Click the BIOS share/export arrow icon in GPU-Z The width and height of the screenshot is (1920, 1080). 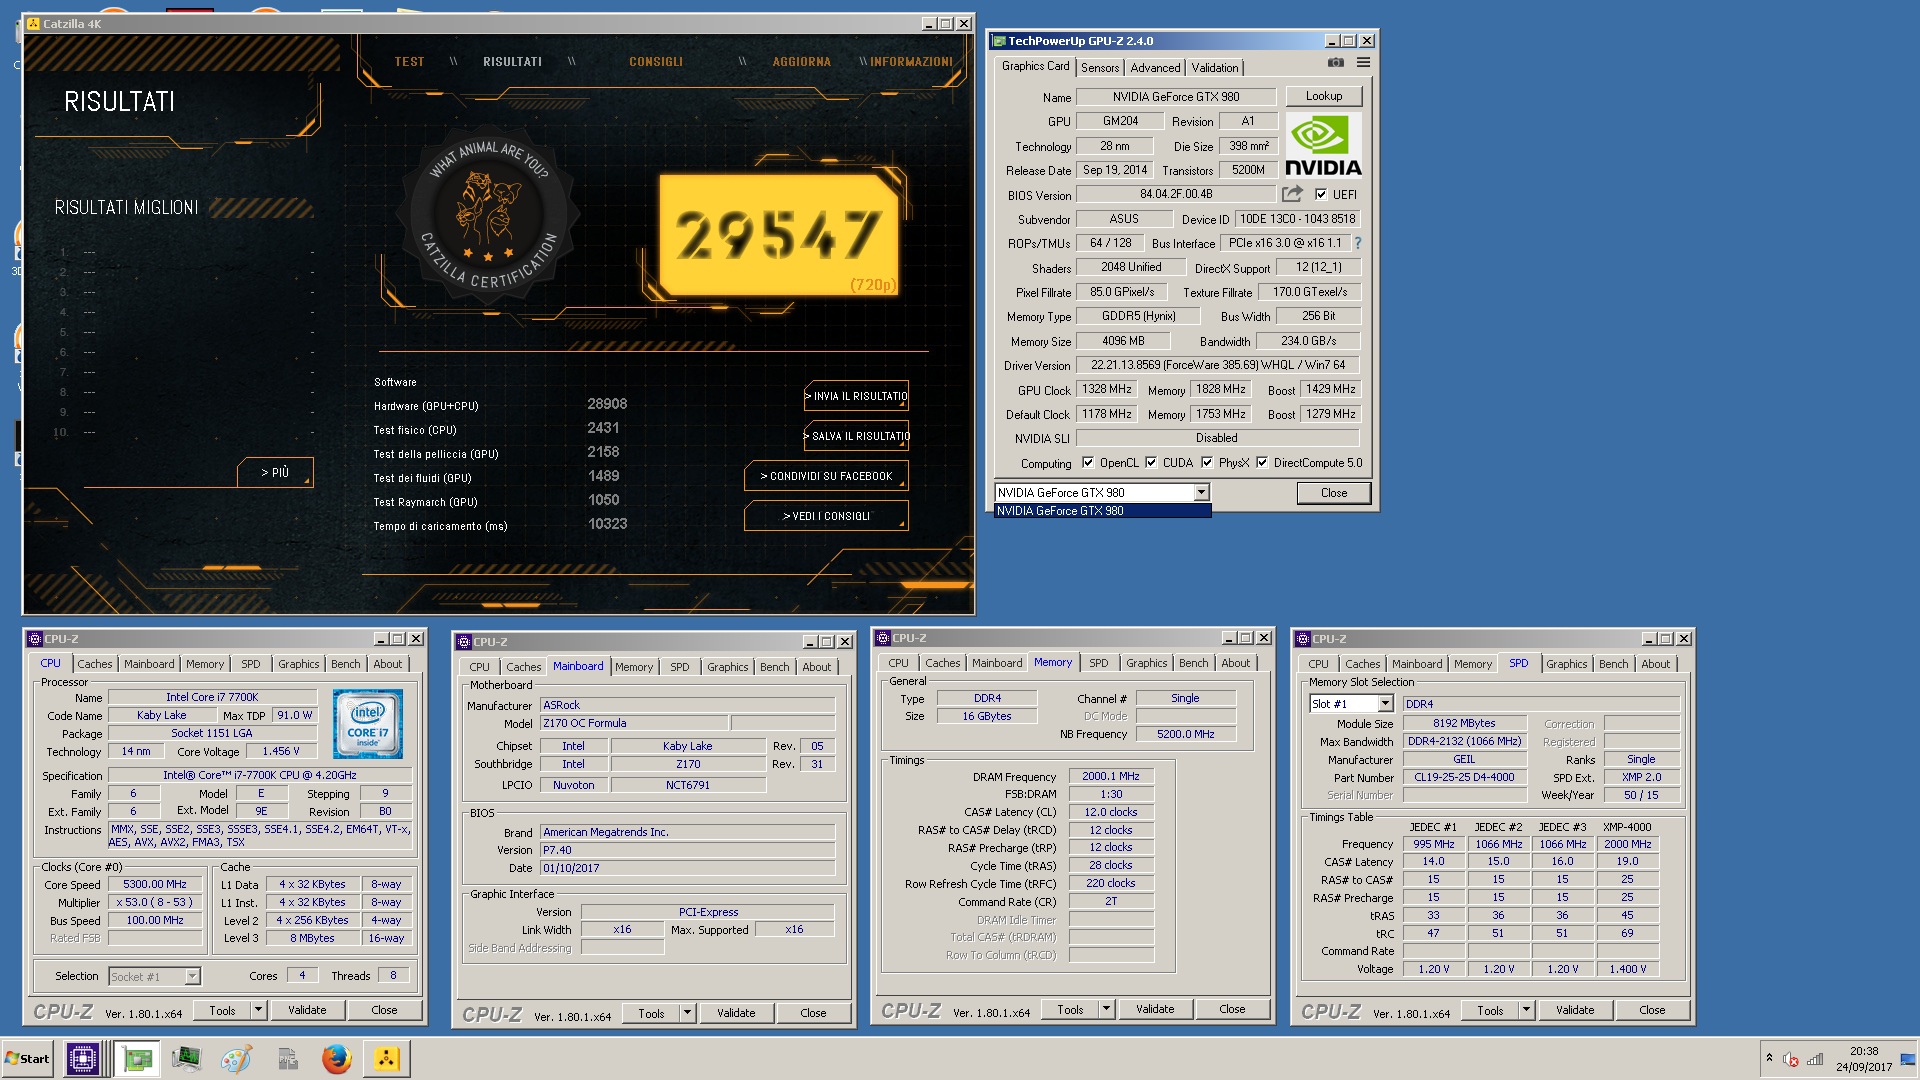1293,194
